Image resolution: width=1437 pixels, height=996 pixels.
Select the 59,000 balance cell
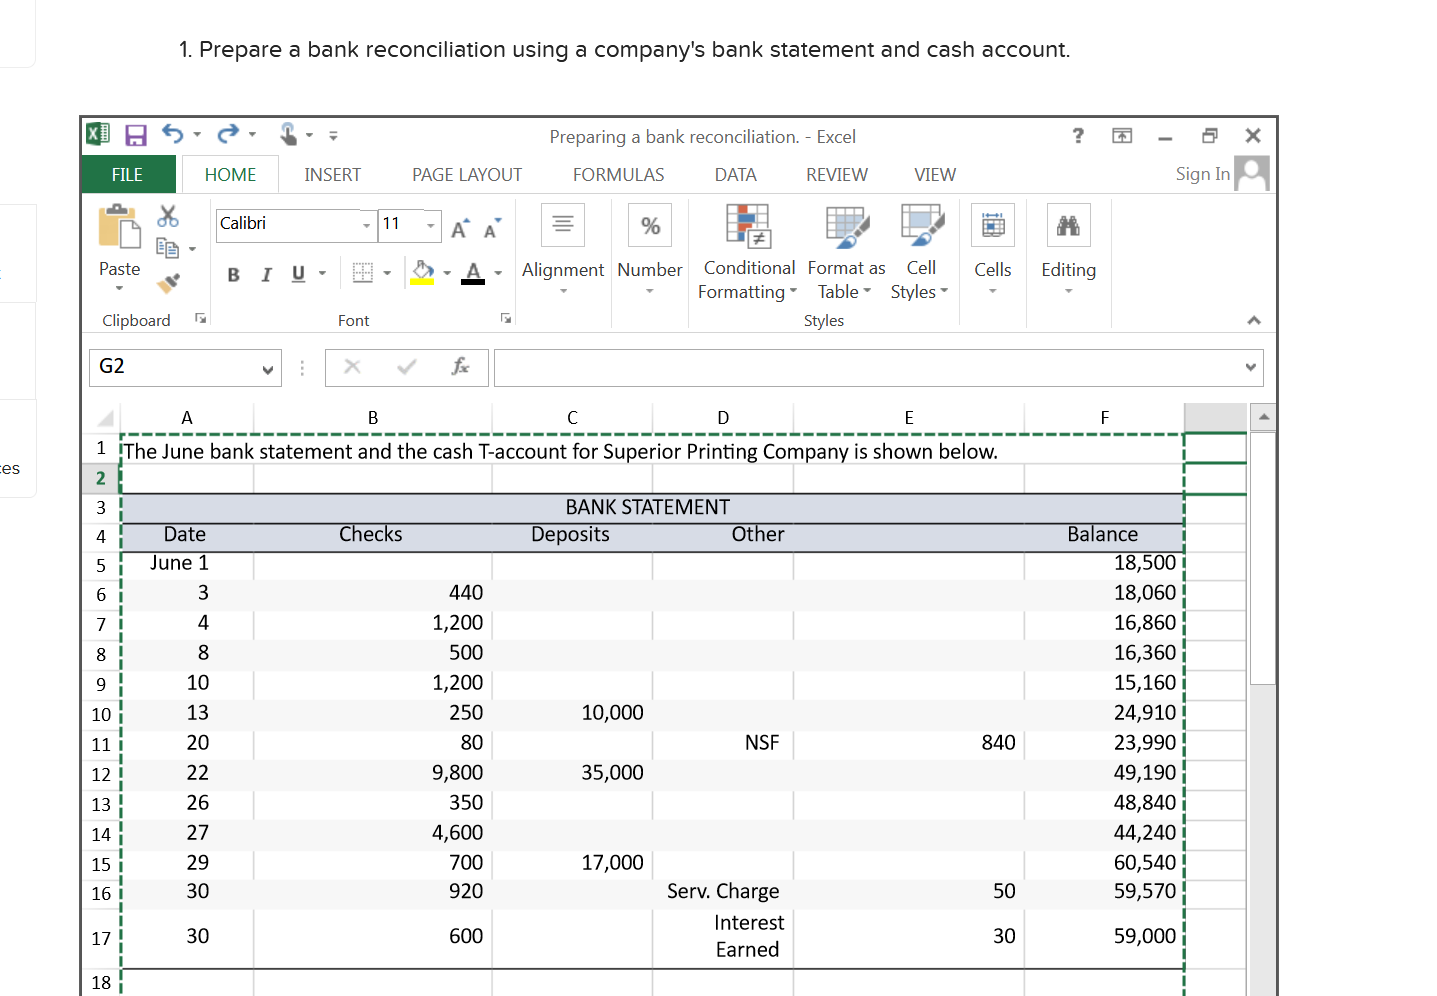[x=1104, y=937]
